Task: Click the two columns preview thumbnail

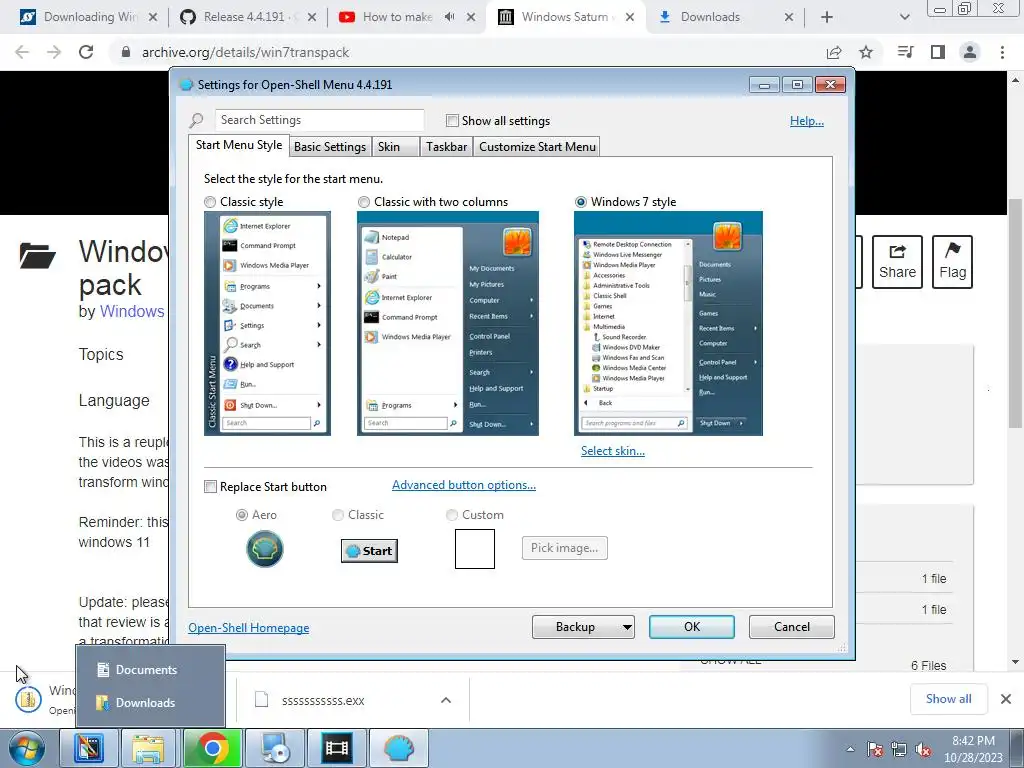Action: [447, 323]
